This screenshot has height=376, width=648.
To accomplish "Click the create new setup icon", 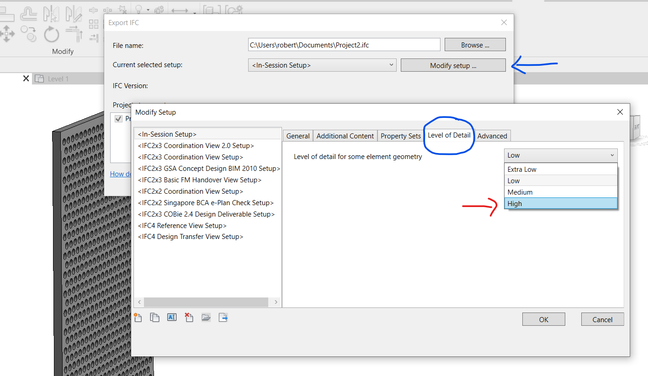I will point(138,317).
